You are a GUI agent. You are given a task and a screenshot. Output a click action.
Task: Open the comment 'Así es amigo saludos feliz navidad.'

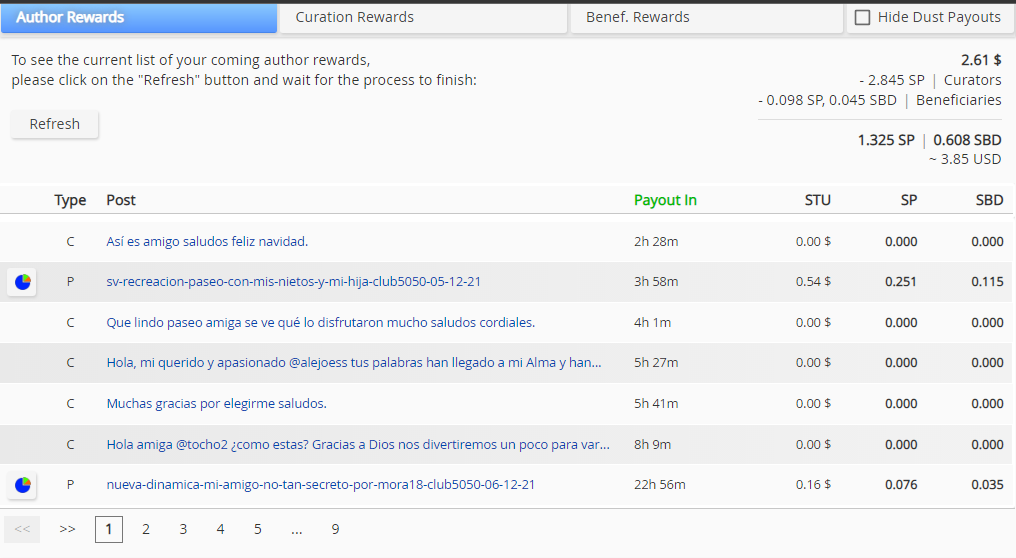point(207,241)
